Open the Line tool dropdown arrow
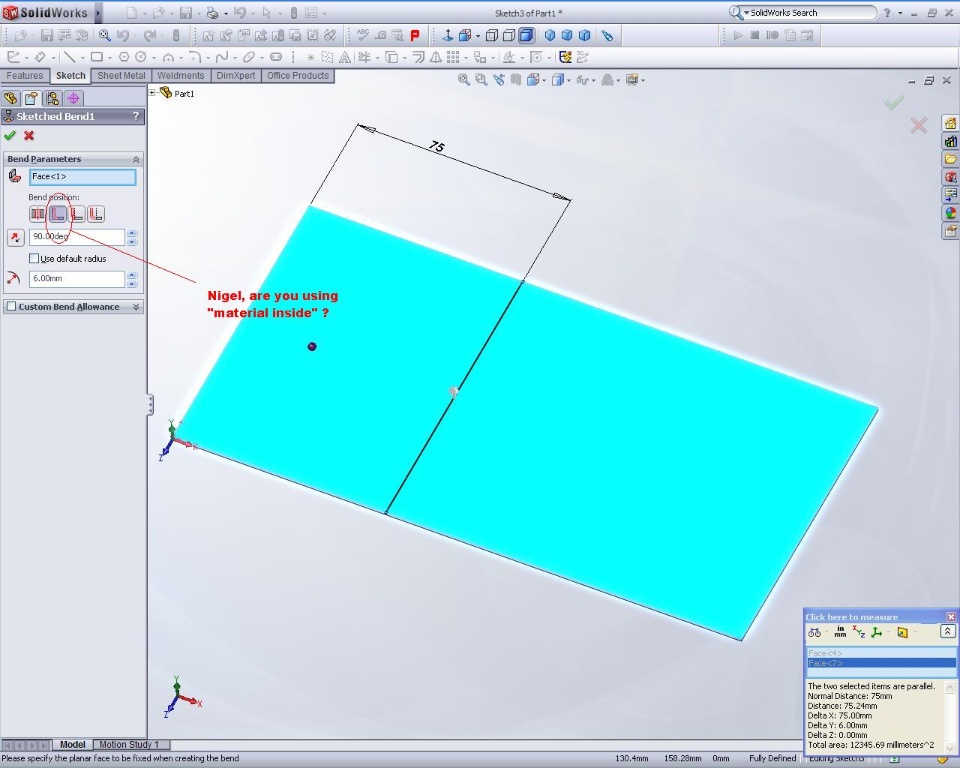 83,58
